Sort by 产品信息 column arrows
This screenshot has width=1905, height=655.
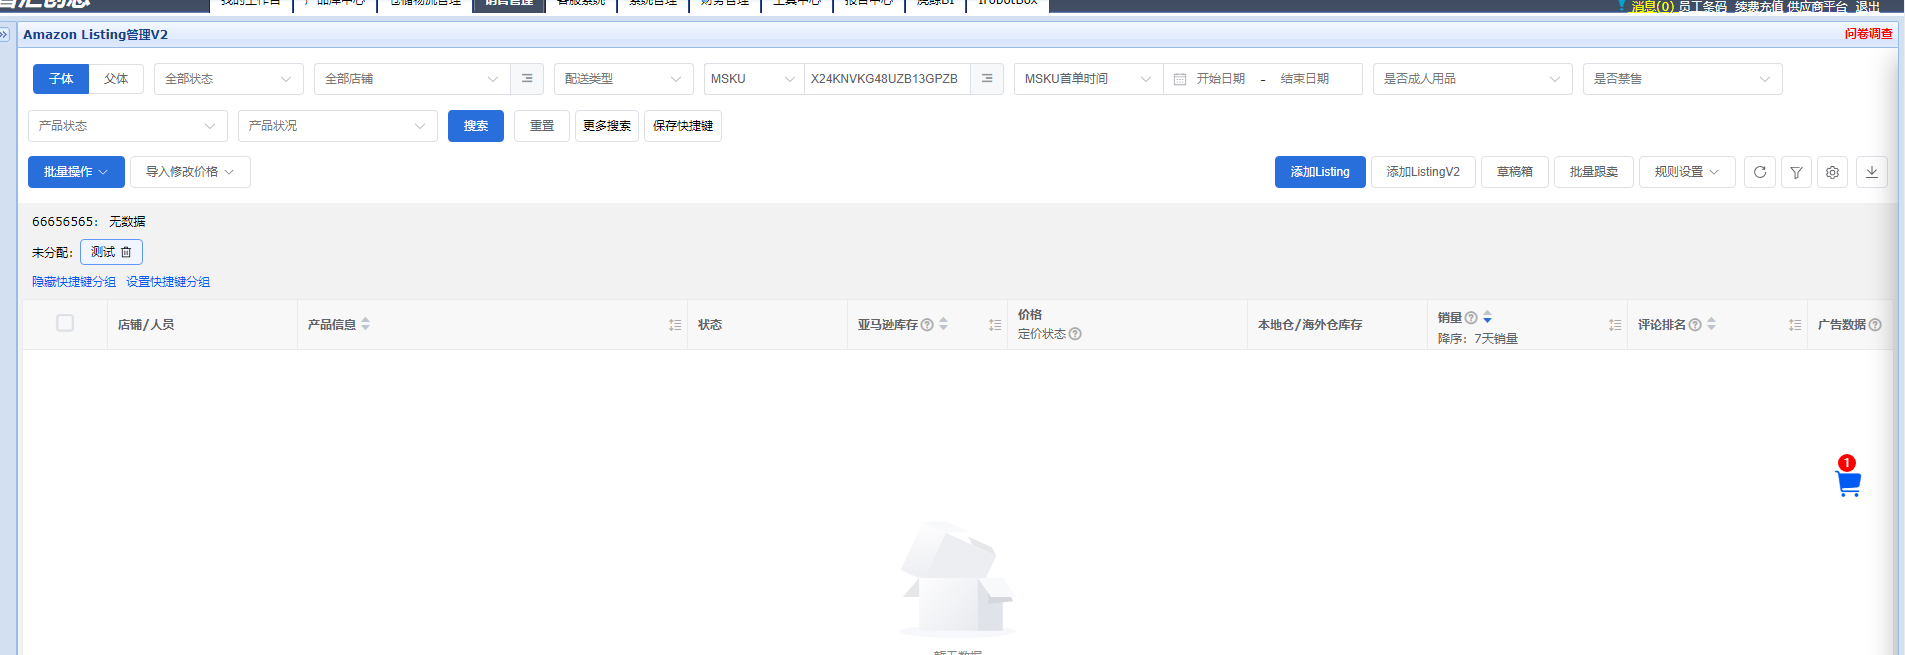(366, 324)
